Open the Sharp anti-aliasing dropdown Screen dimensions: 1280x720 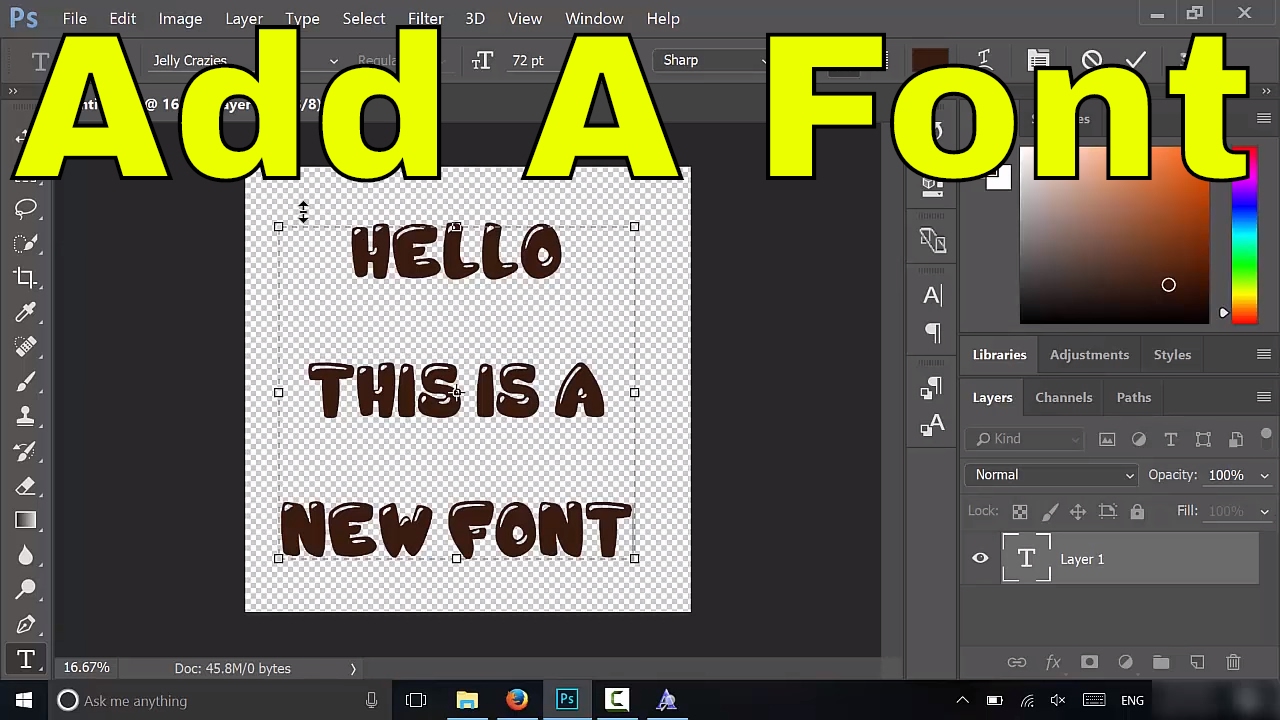click(714, 60)
